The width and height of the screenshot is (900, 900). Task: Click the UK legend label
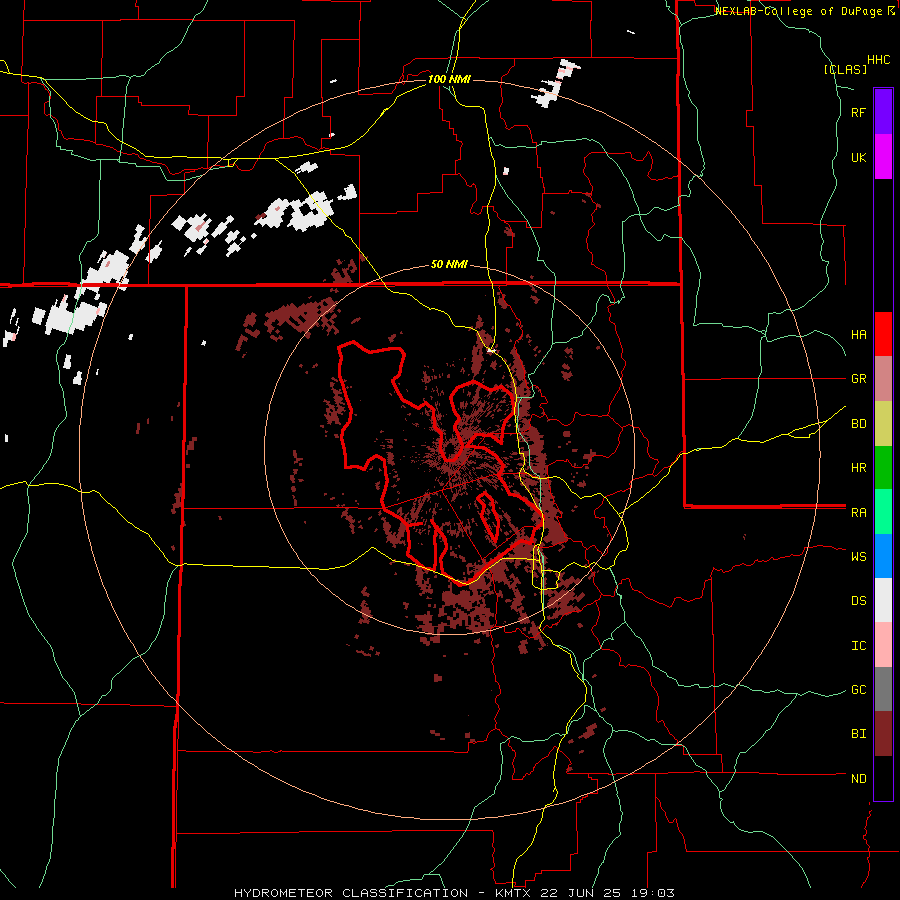pos(858,157)
